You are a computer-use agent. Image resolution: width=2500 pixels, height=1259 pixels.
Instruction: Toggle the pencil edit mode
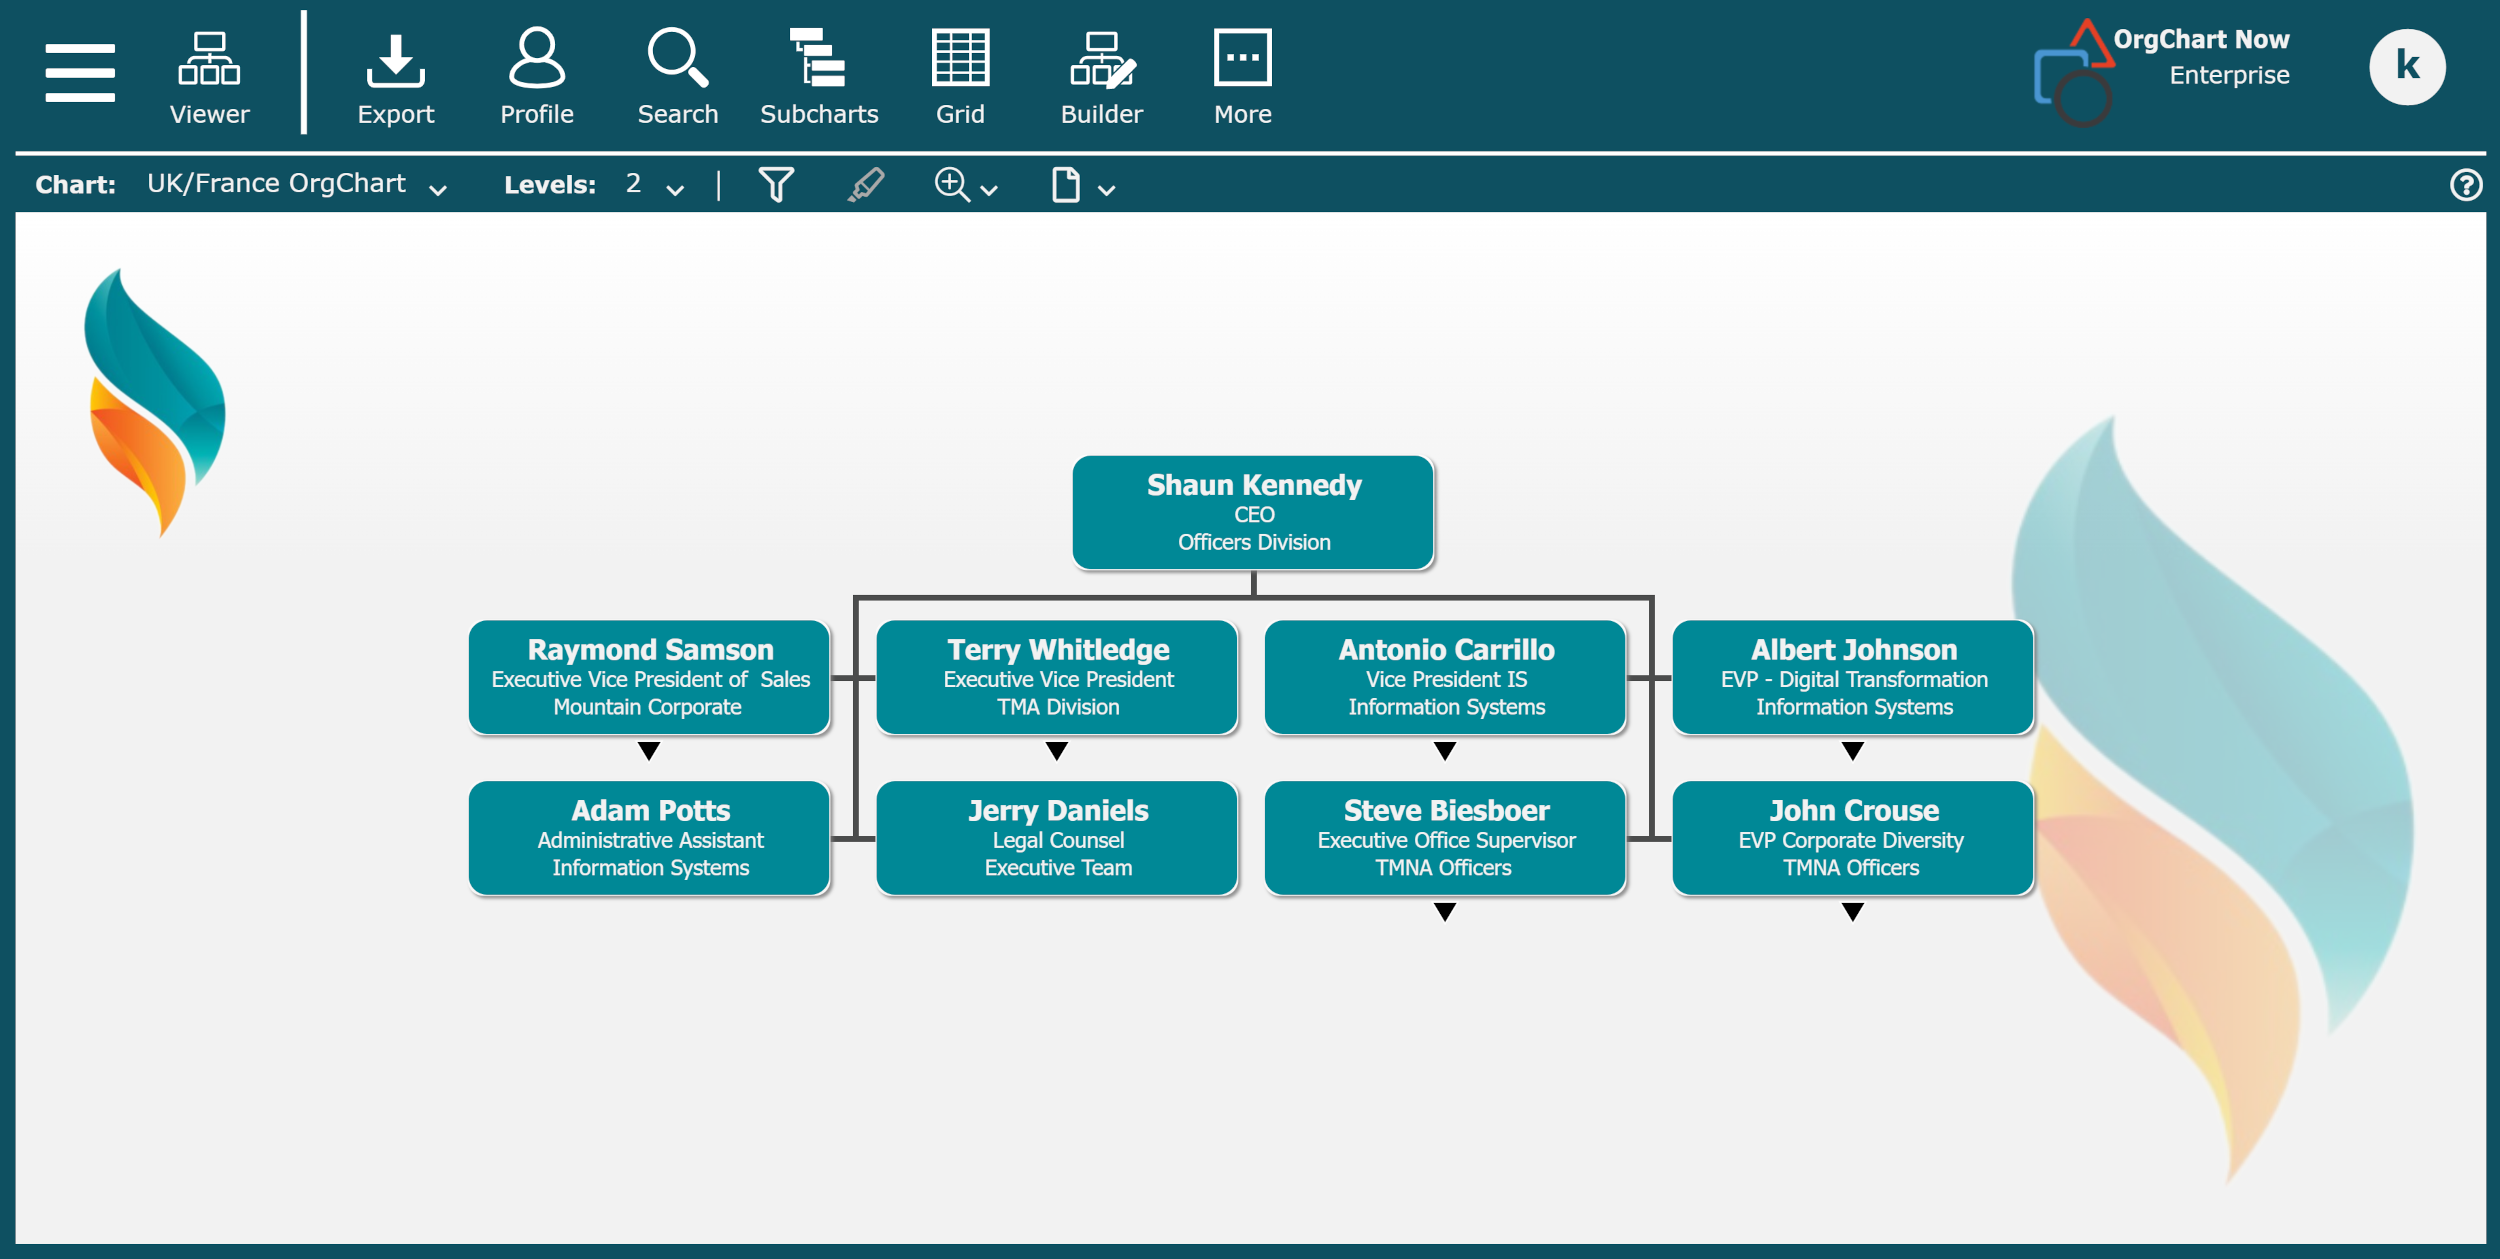[867, 183]
